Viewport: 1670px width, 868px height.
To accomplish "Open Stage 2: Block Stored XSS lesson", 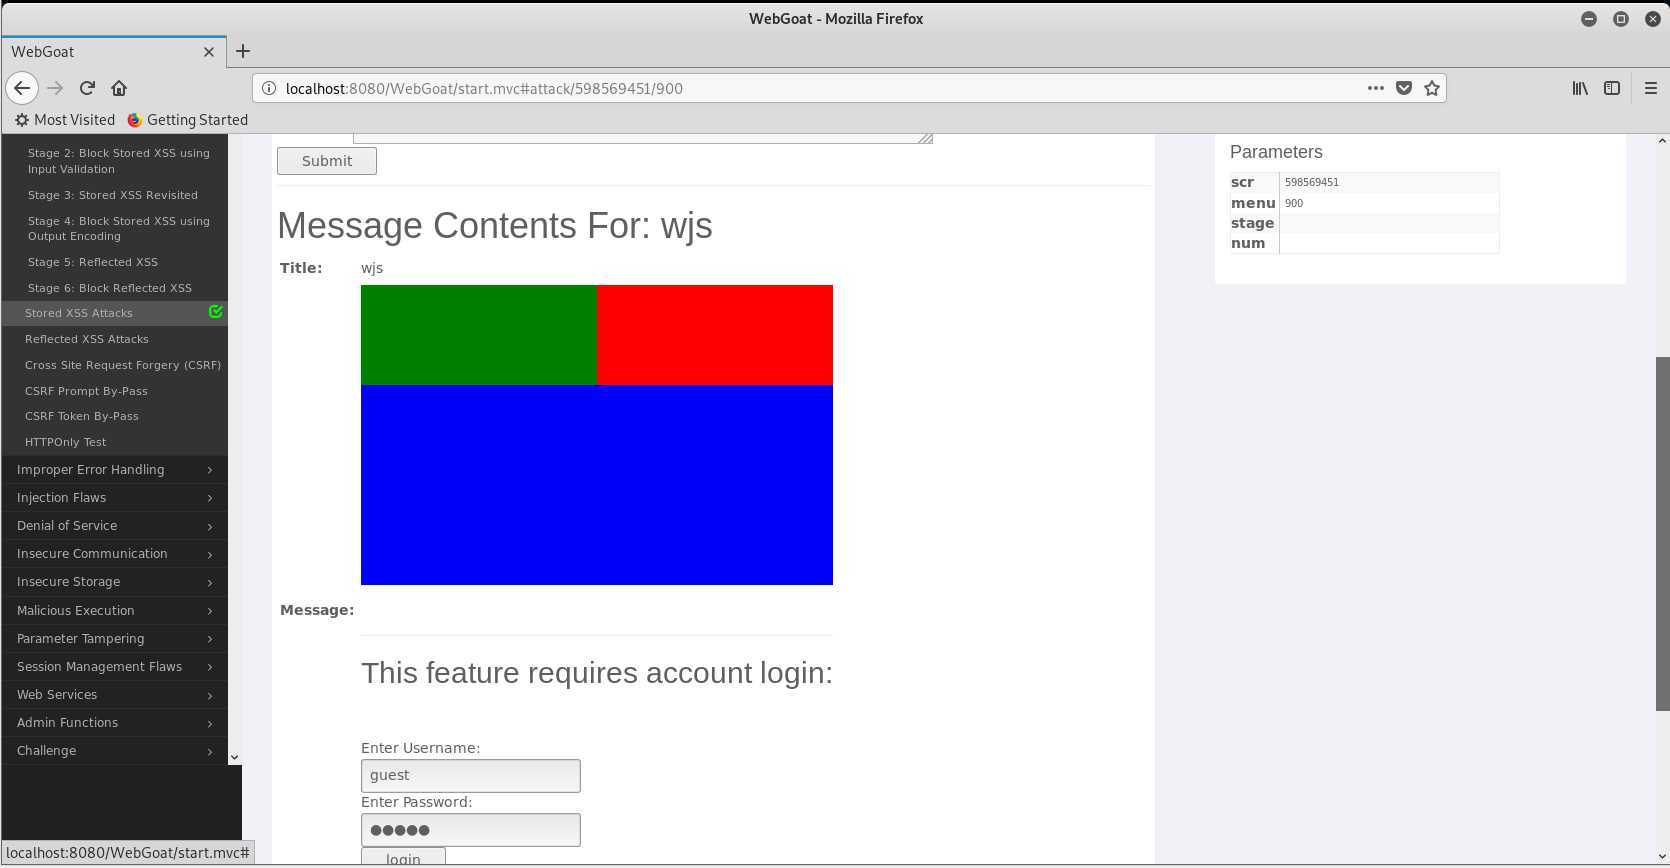I will click(x=118, y=161).
